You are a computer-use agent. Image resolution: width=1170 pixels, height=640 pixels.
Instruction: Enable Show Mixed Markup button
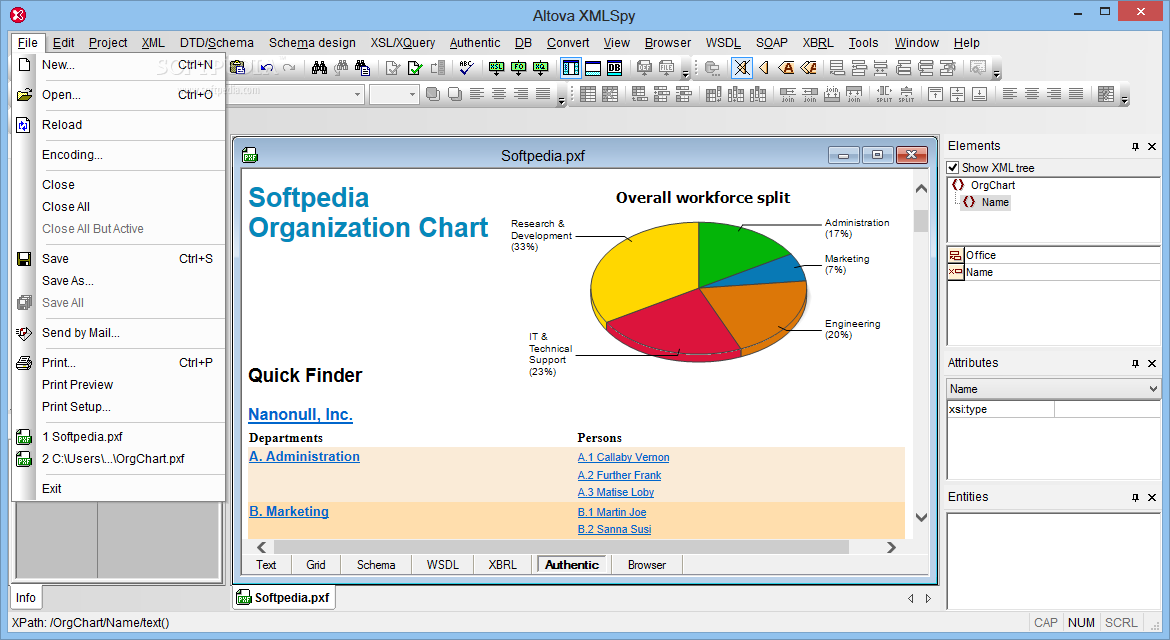click(x=808, y=68)
